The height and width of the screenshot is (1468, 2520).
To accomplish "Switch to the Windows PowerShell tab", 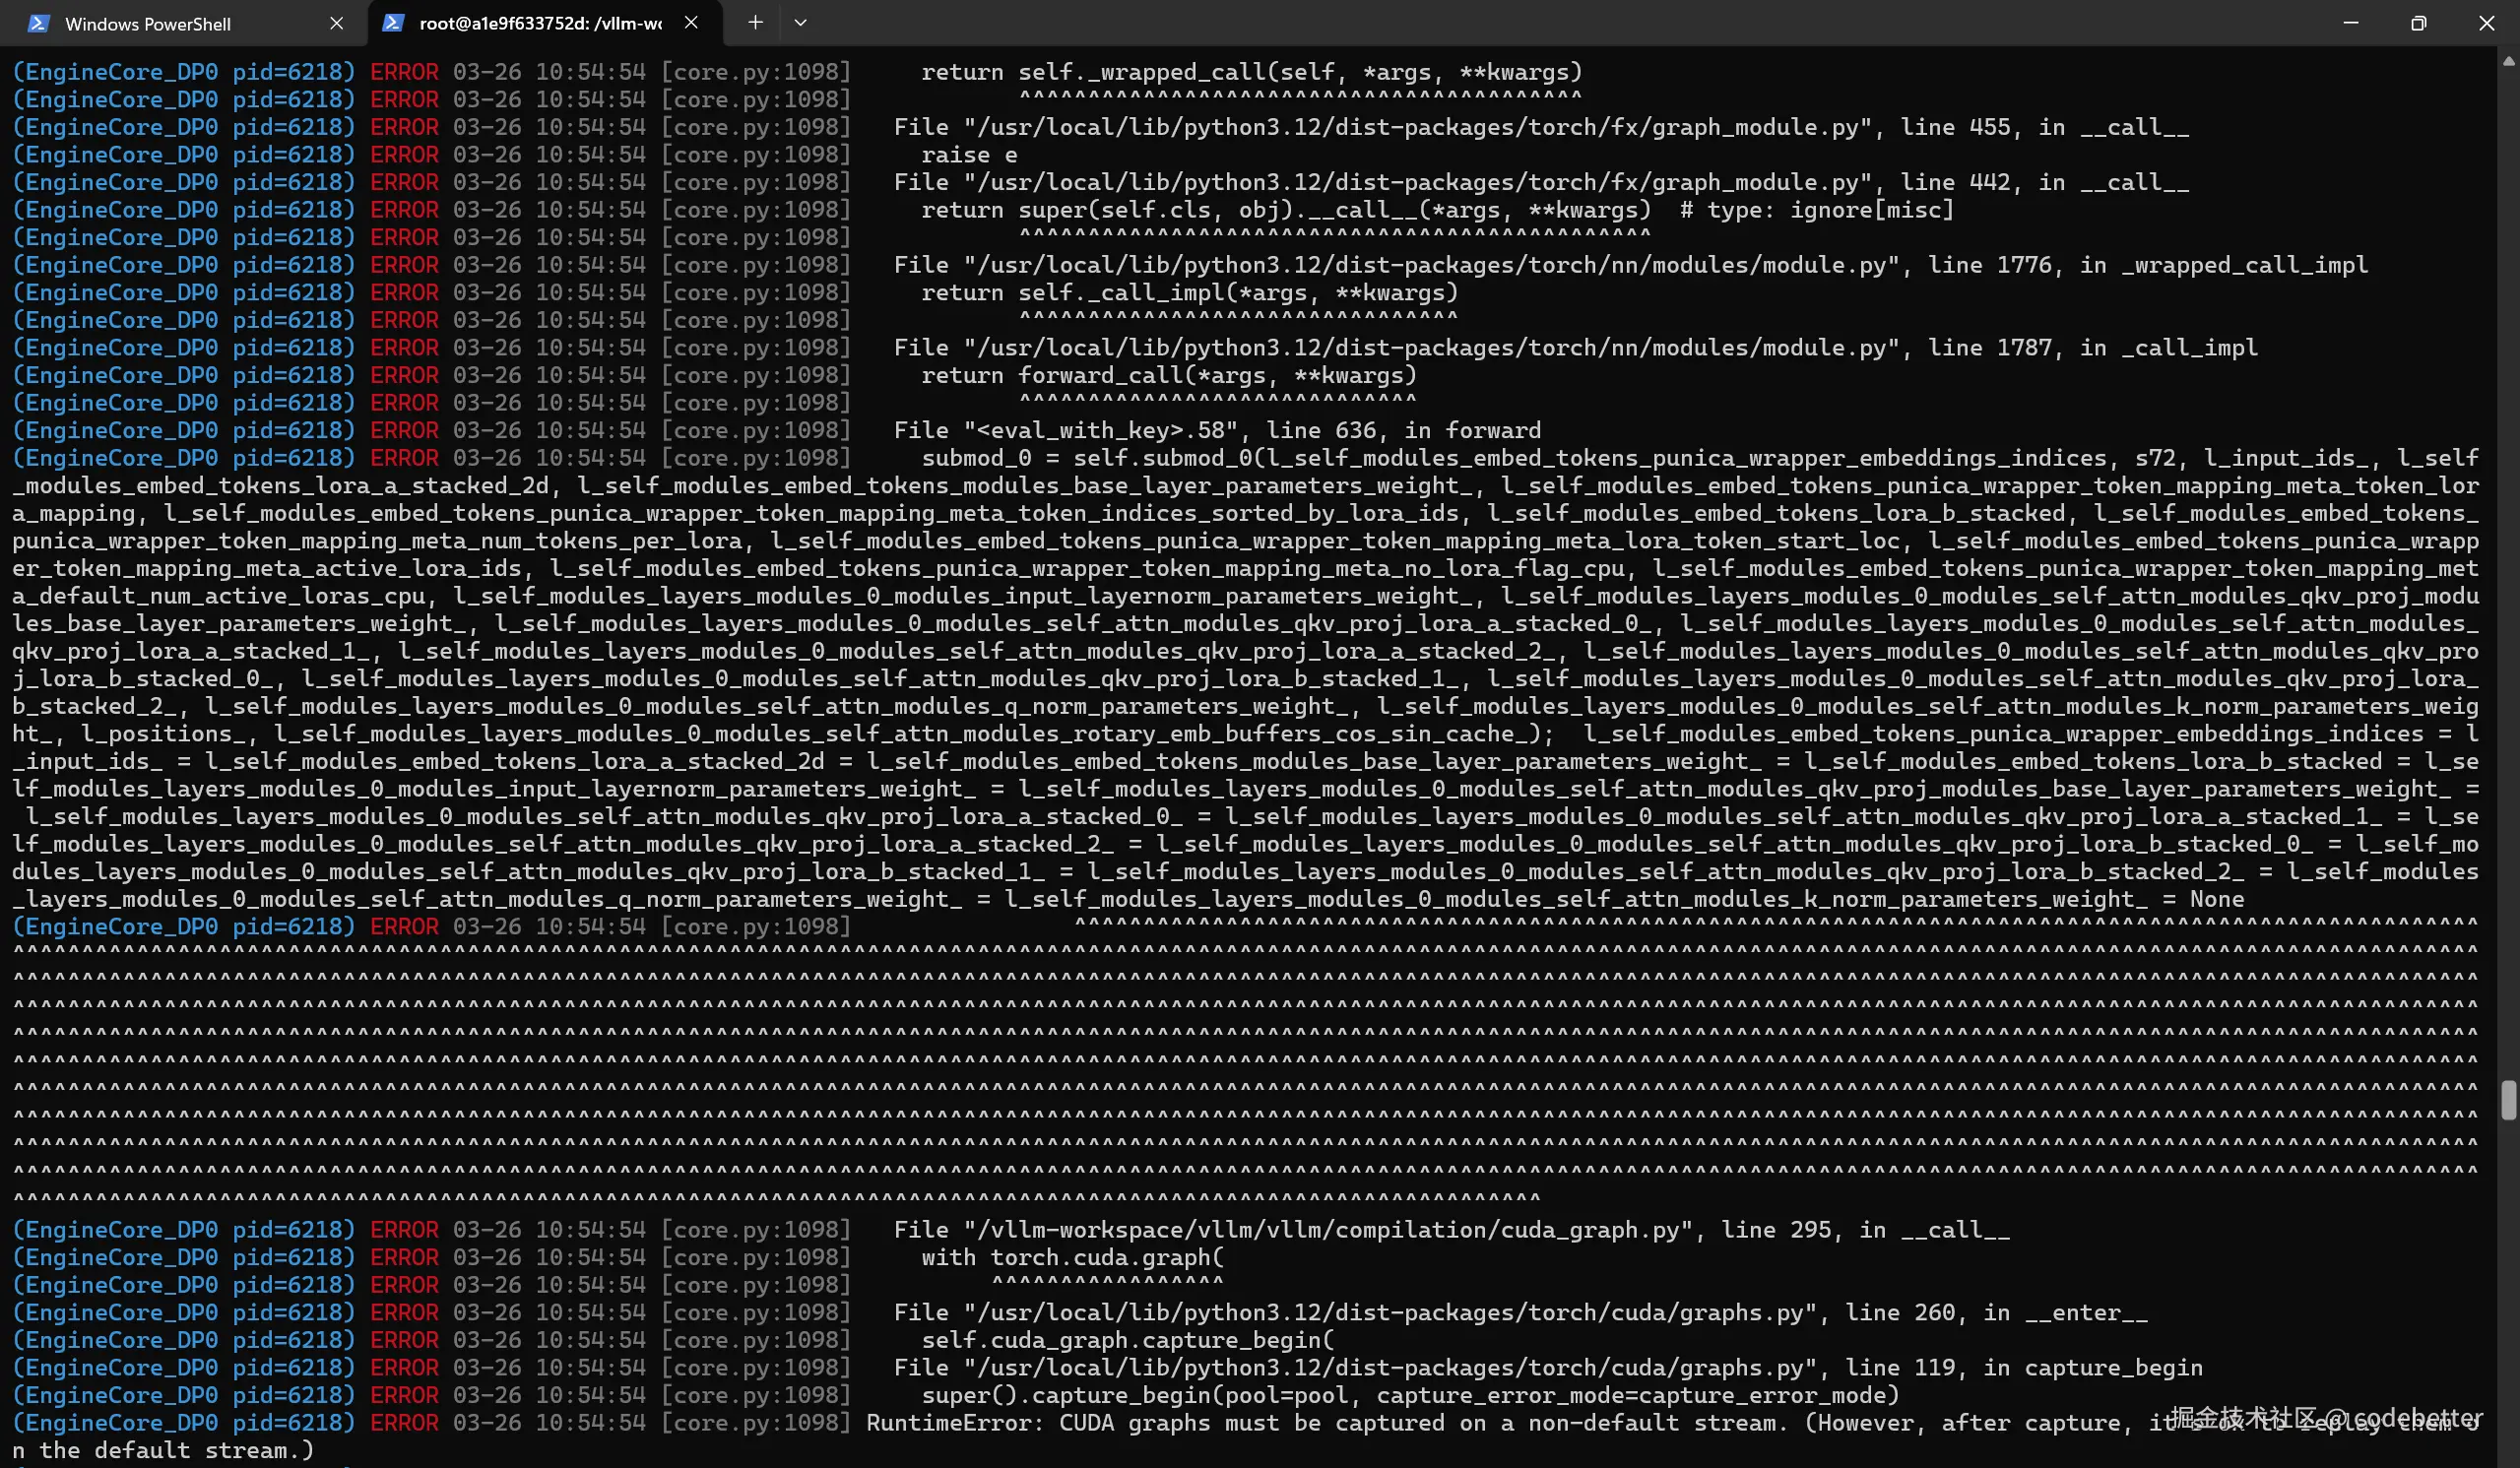I will [x=148, y=24].
